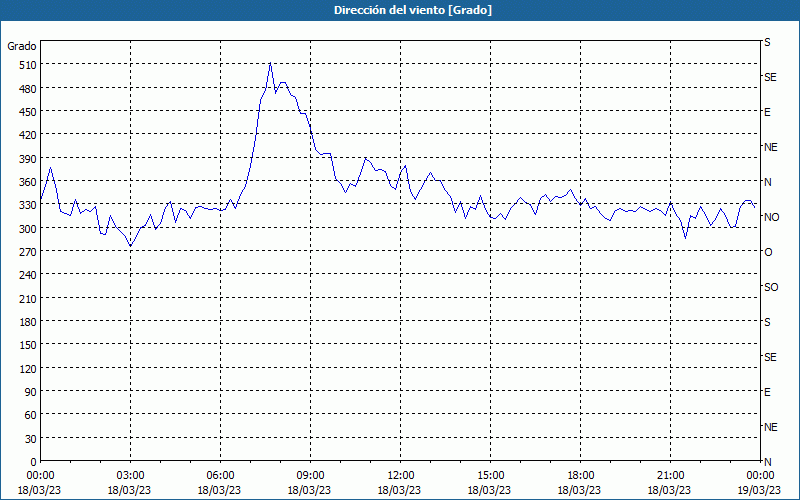Select the 03:00 time axis label
Screen dimensions: 800x500
130,476
